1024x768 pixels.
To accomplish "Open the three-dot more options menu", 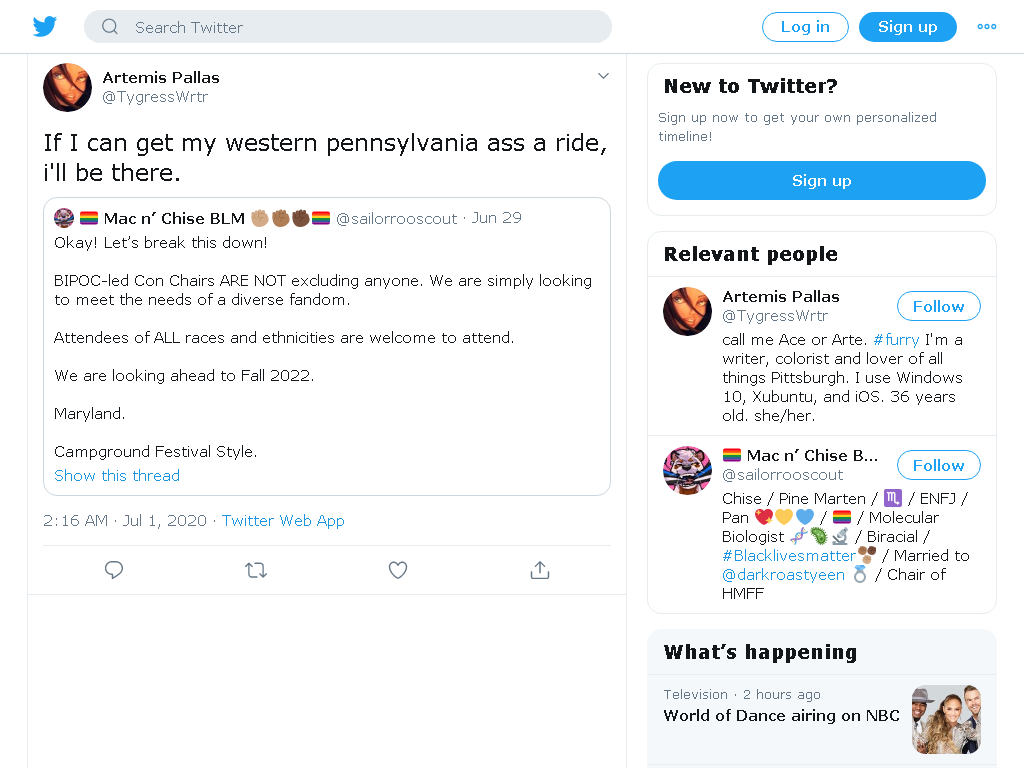I will pos(987,27).
